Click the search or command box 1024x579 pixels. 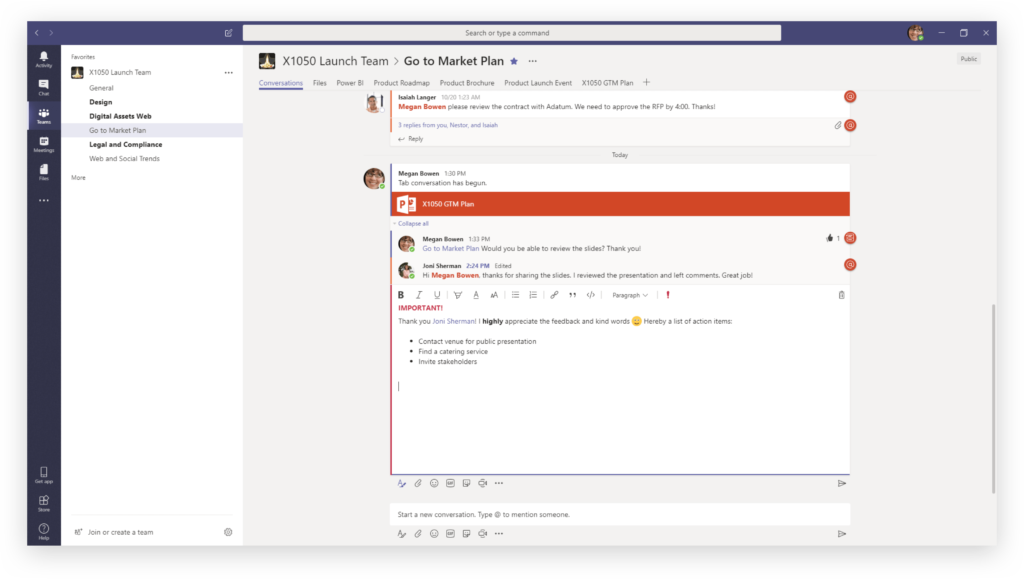(x=511, y=33)
